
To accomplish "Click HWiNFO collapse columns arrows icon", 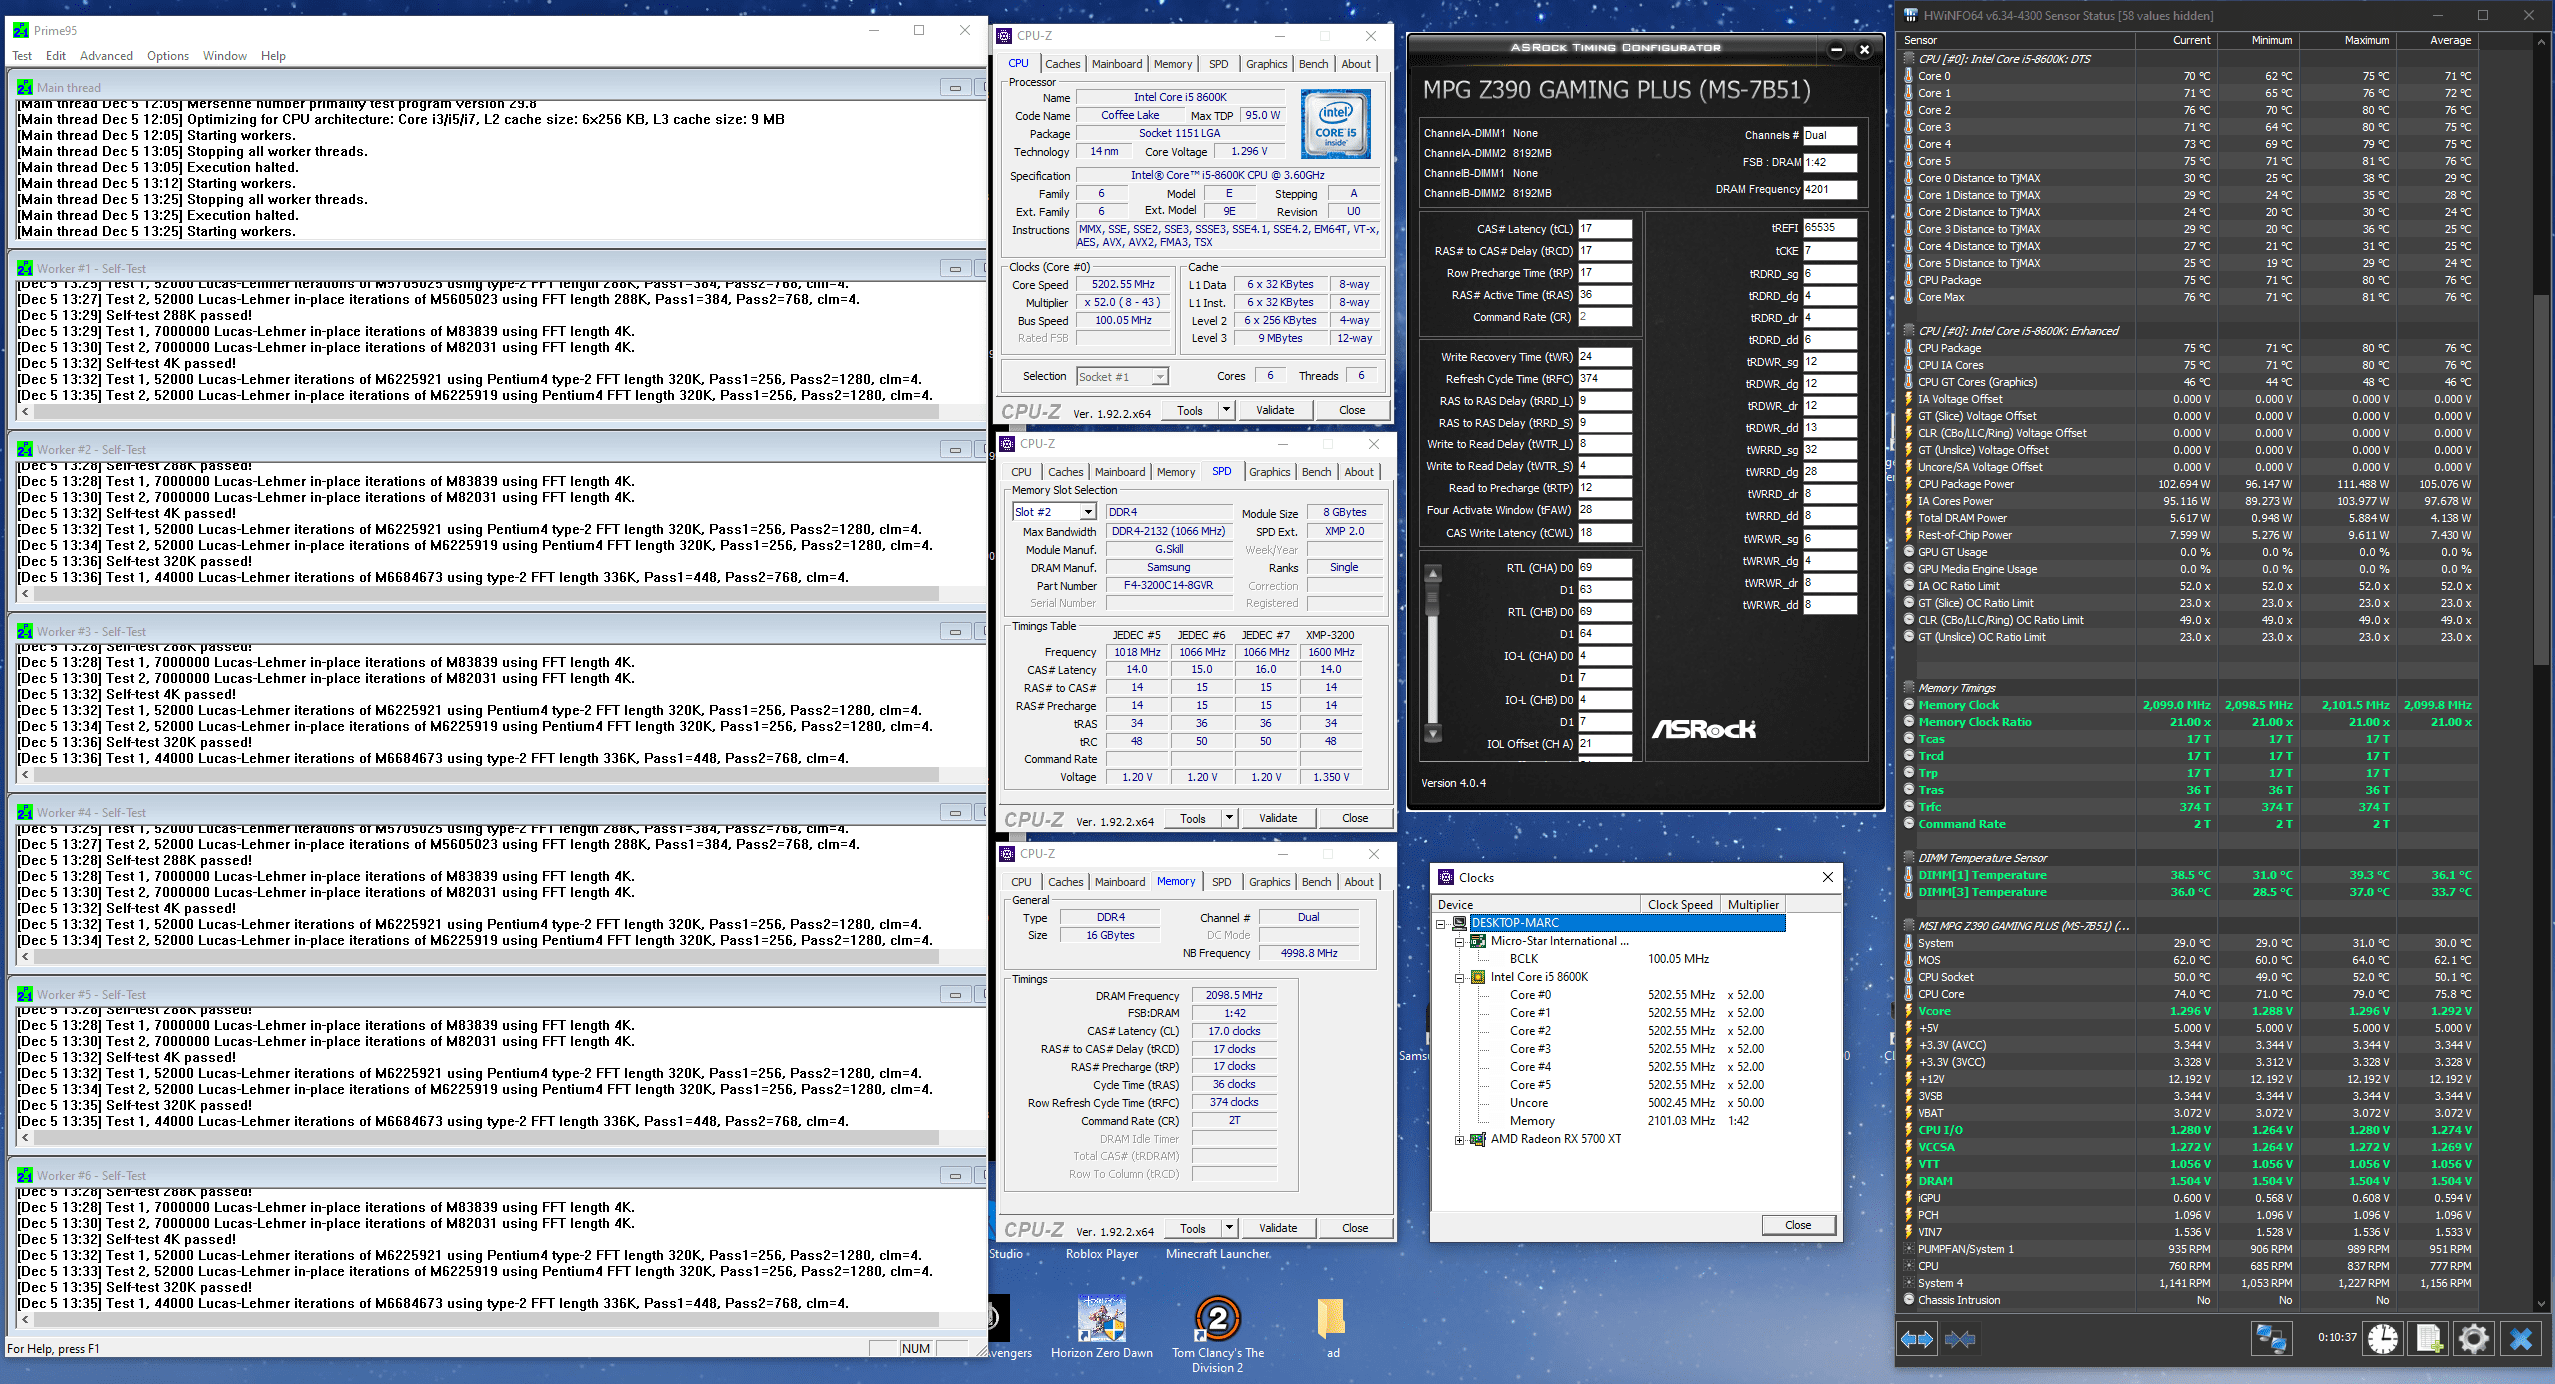I will pyautogui.click(x=1960, y=1339).
